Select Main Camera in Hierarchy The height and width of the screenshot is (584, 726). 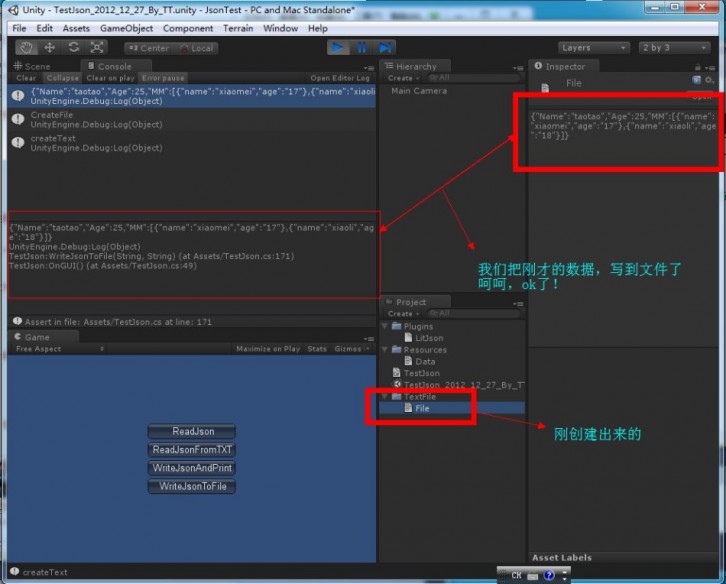click(x=419, y=91)
